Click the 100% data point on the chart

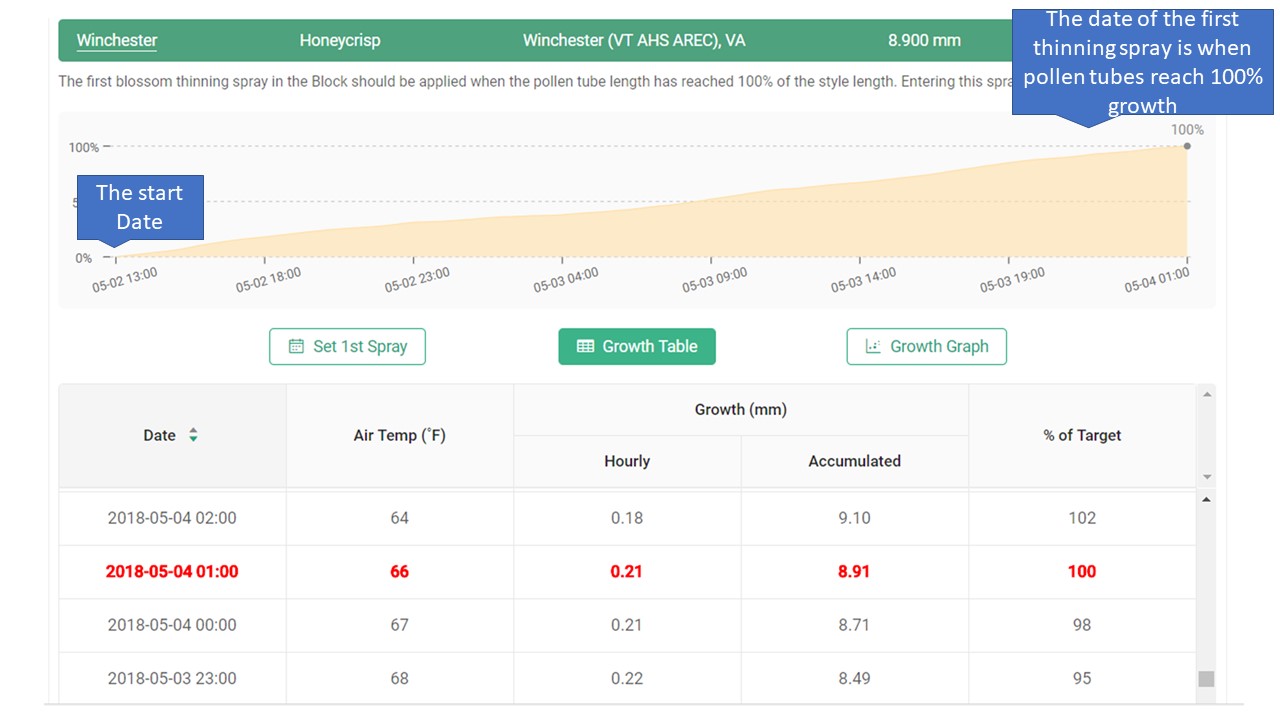(x=1187, y=146)
